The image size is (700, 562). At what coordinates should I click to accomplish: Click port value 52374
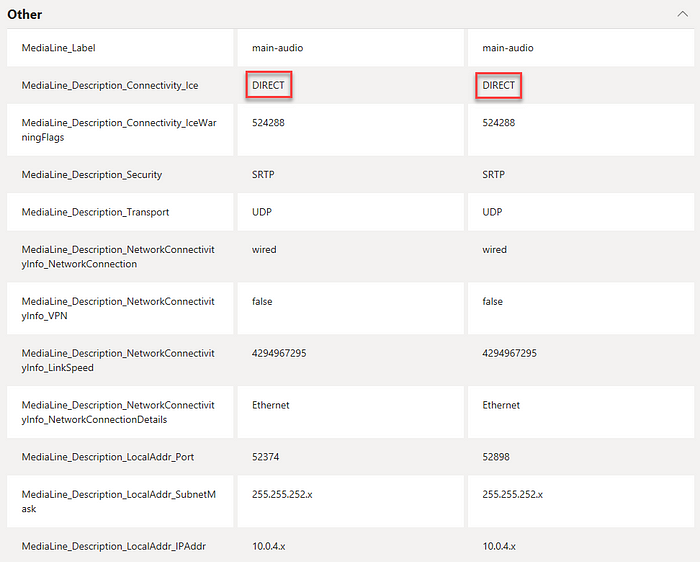click(x=265, y=457)
